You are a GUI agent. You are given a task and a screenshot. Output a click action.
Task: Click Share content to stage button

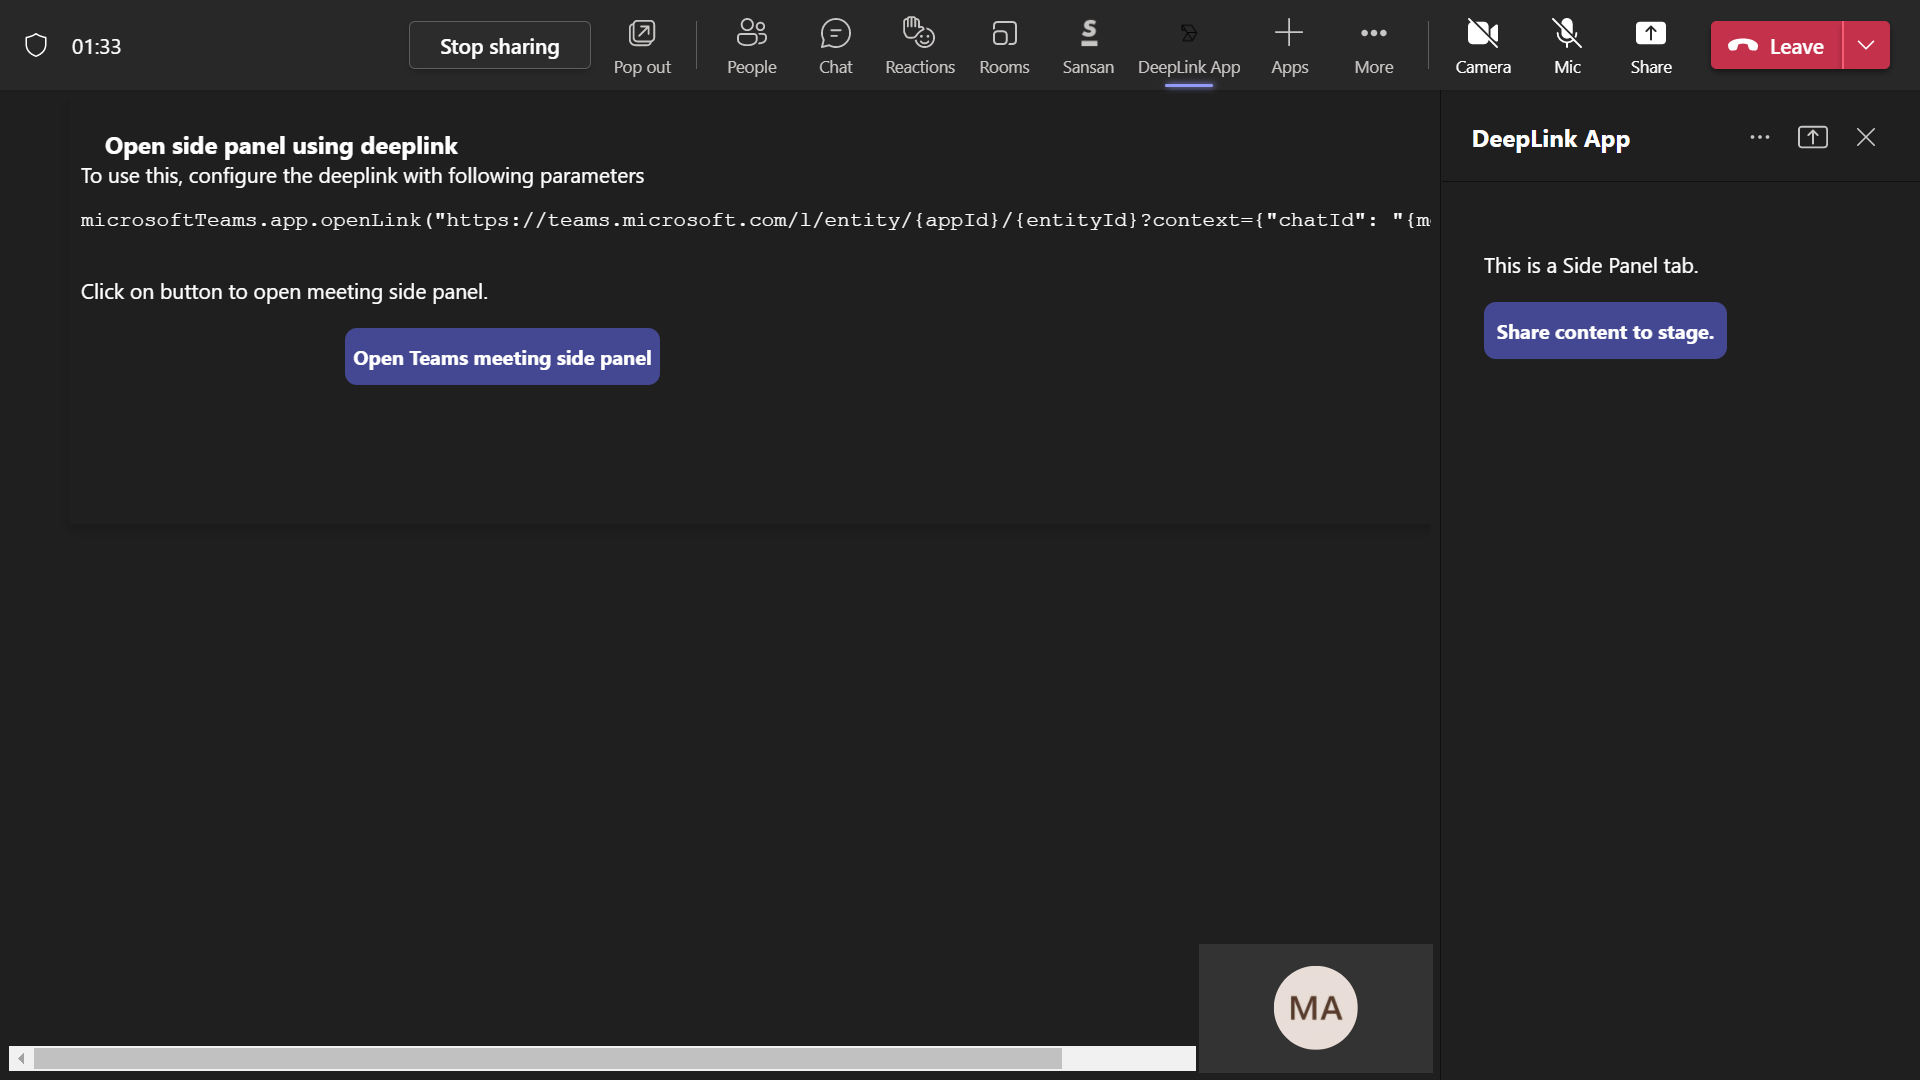(x=1604, y=331)
